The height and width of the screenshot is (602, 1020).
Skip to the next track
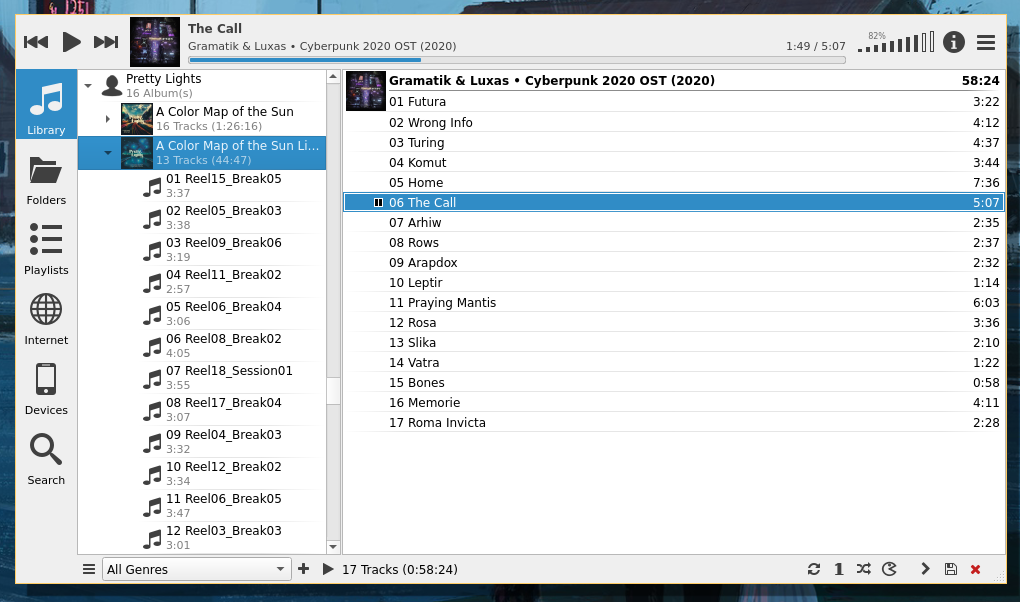(x=106, y=42)
